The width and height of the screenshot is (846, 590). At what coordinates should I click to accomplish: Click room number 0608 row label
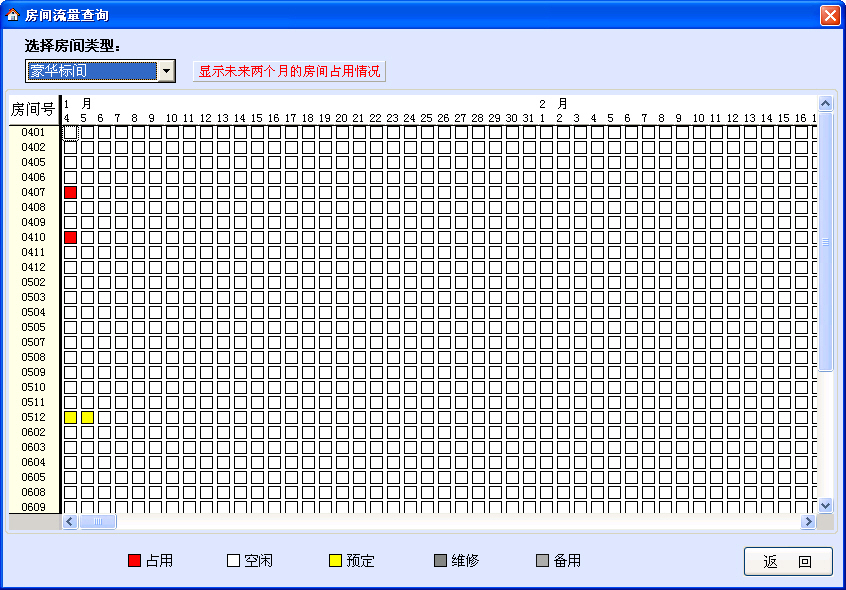click(33, 492)
